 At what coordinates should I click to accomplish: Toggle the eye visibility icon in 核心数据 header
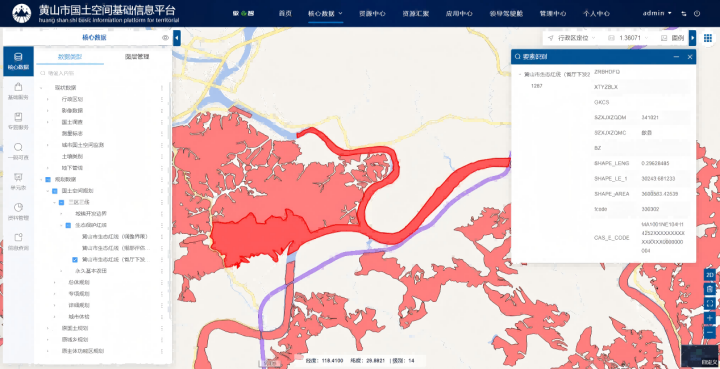point(165,38)
